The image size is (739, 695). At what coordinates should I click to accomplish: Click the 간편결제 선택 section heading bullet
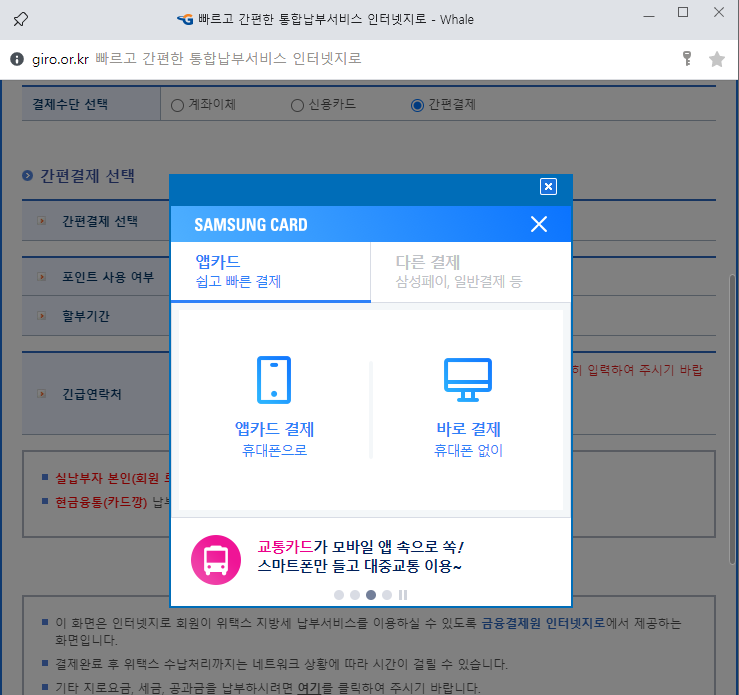(x=27, y=176)
